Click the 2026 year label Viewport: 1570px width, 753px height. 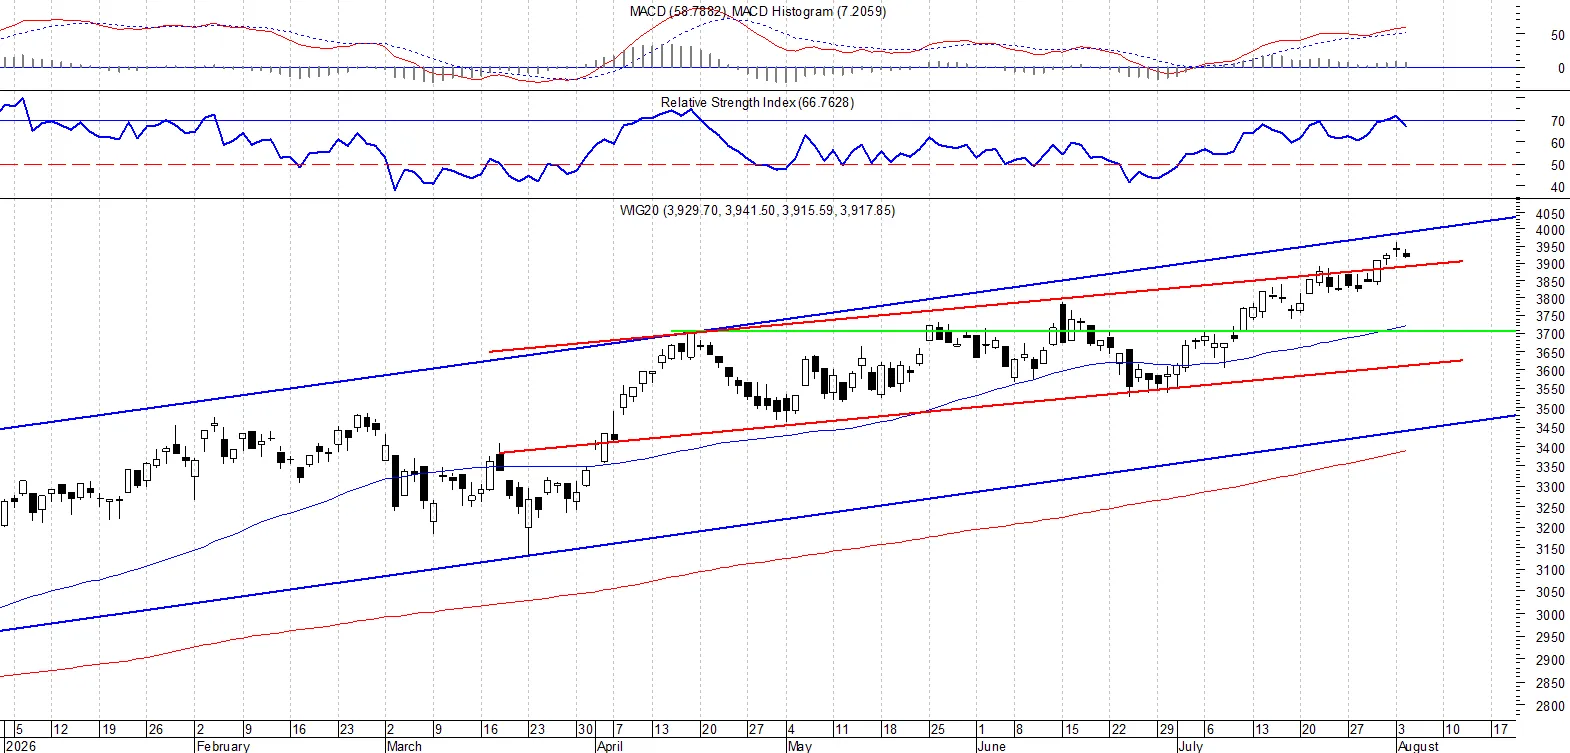[20, 746]
